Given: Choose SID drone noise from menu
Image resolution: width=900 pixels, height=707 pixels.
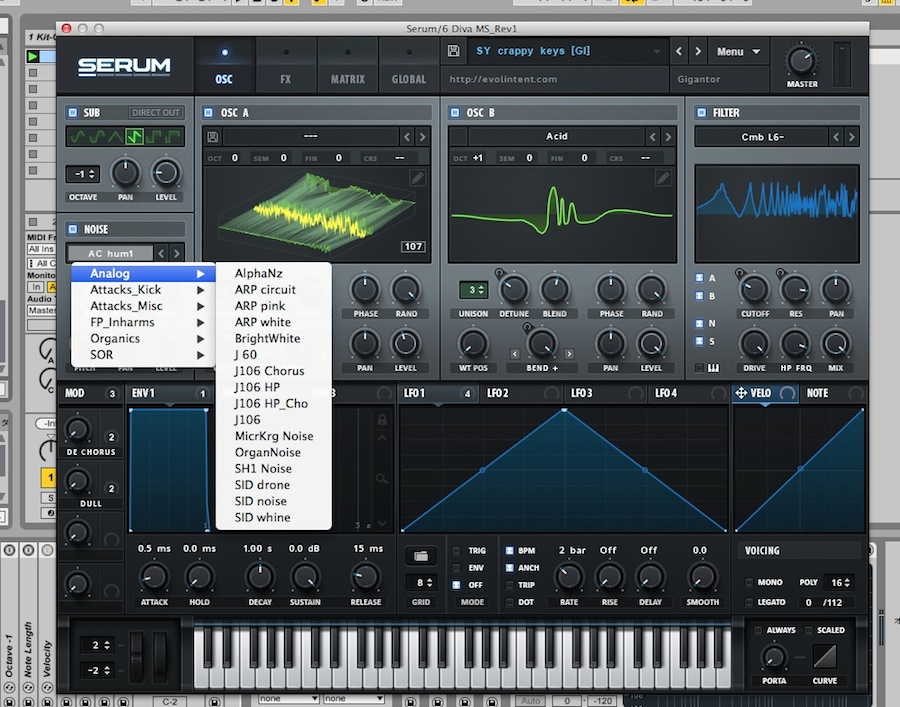Looking at the screenshot, I should 274,485.
